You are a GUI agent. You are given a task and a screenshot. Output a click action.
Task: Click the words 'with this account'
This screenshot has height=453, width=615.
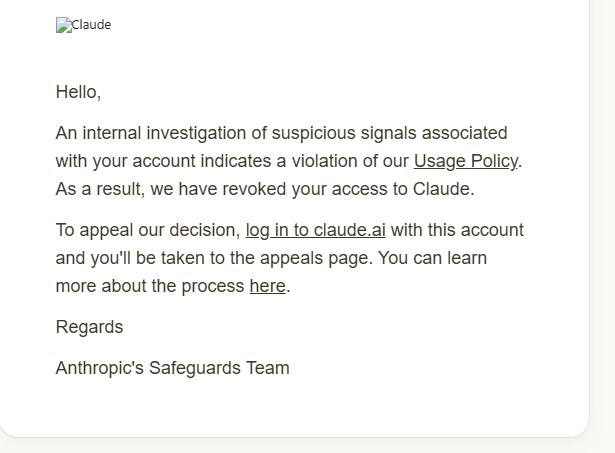click(x=457, y=230)
